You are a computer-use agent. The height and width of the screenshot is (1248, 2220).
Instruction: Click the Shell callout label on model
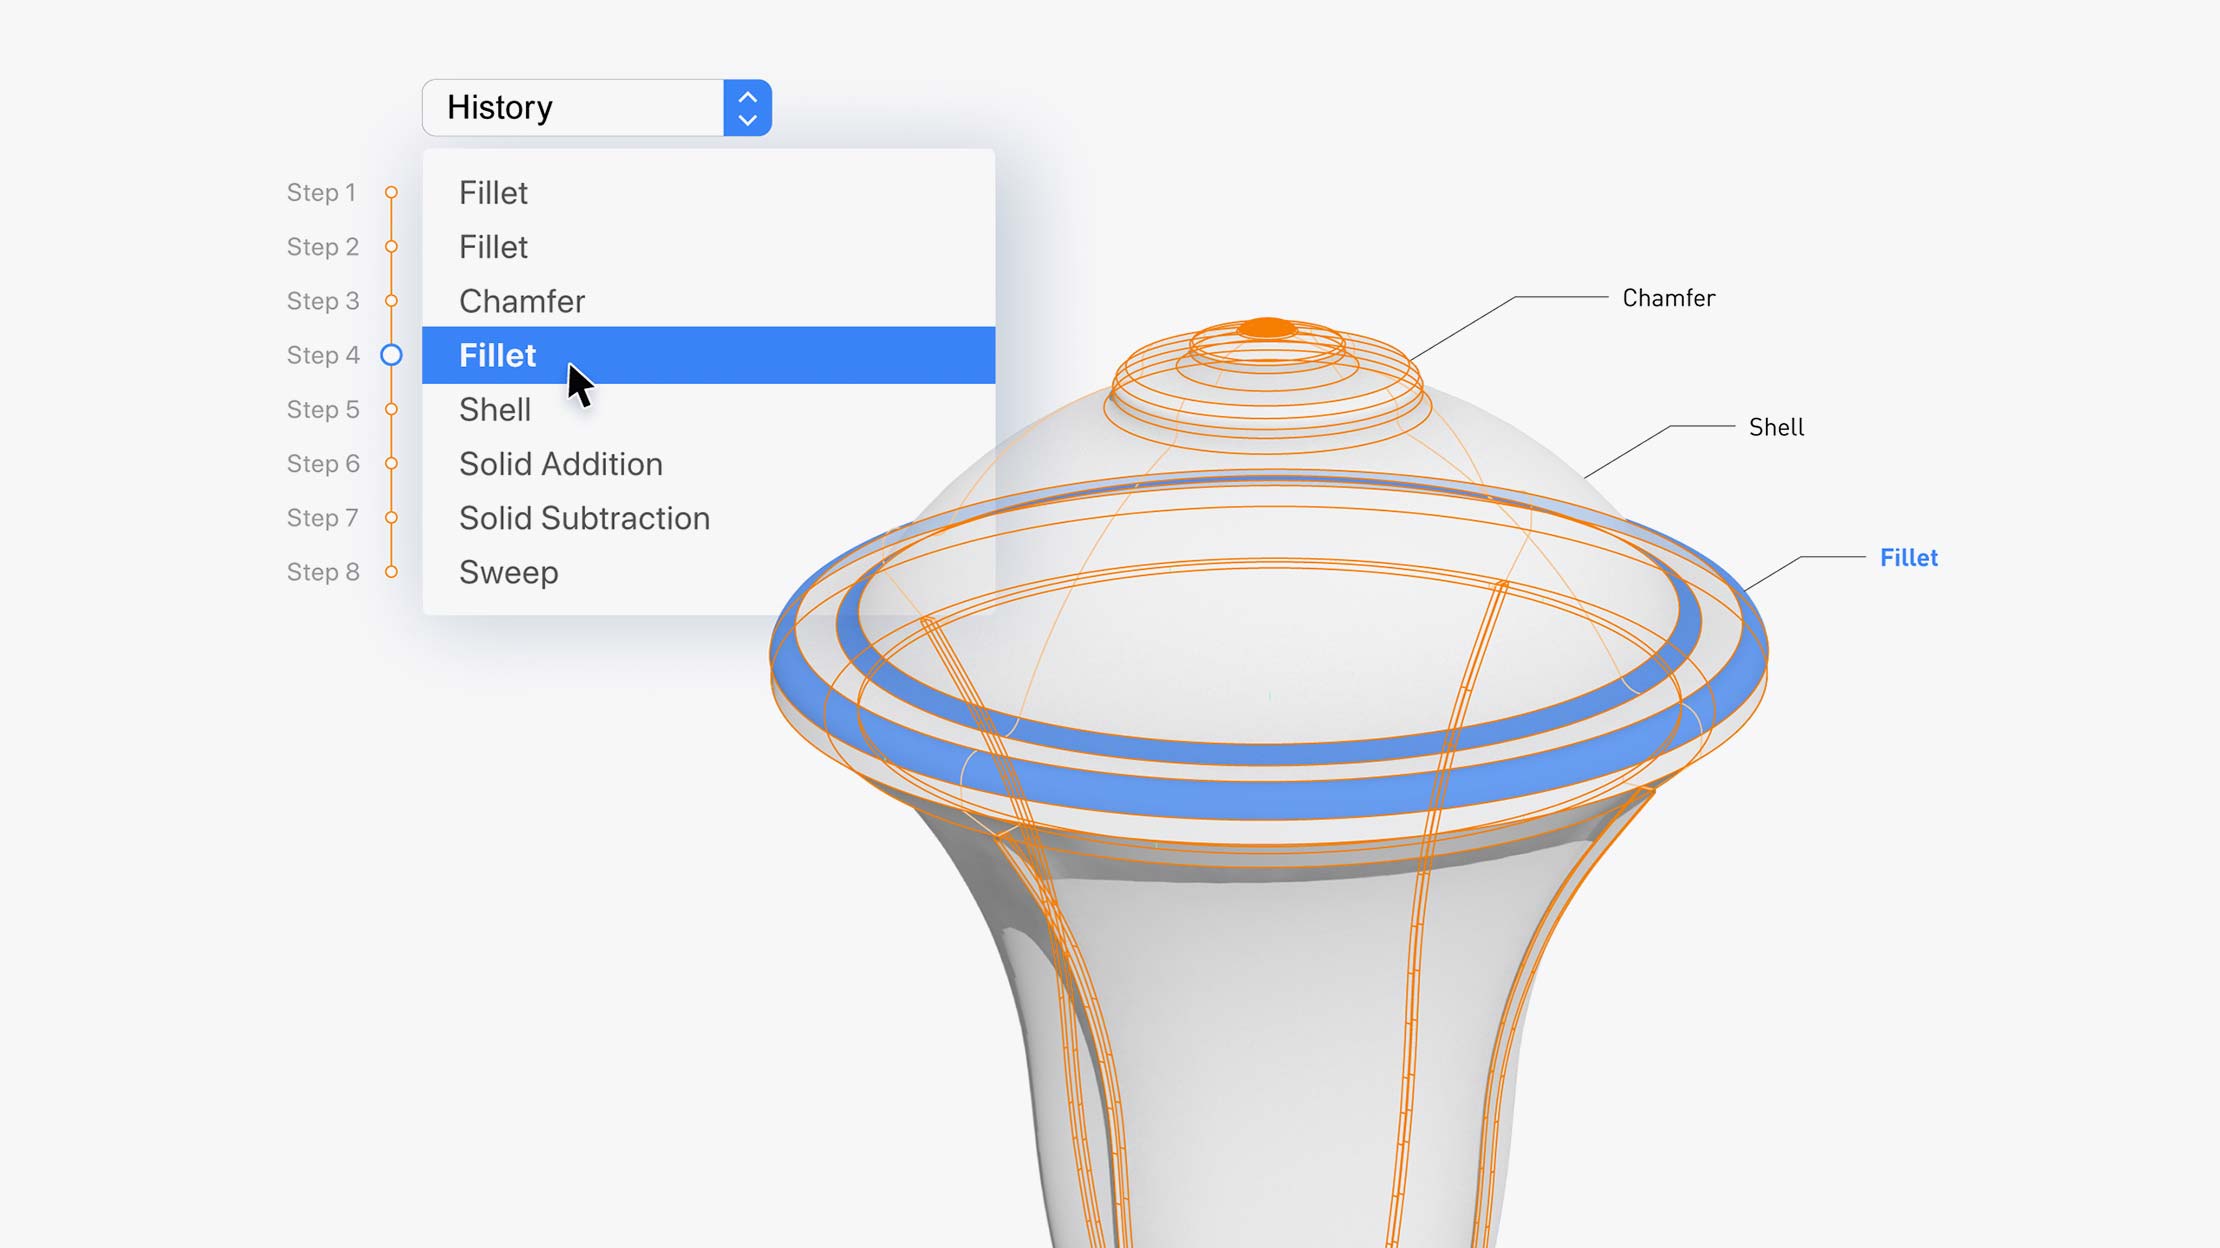(x=1776, y=427)
